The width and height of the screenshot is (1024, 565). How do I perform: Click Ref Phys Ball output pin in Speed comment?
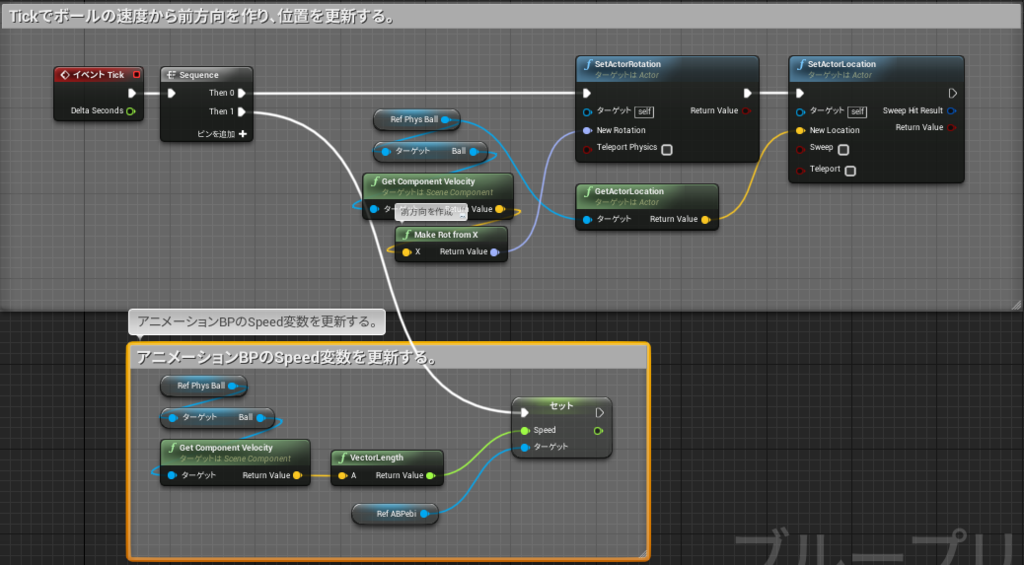pyautogui.click(x=232, y=386)
